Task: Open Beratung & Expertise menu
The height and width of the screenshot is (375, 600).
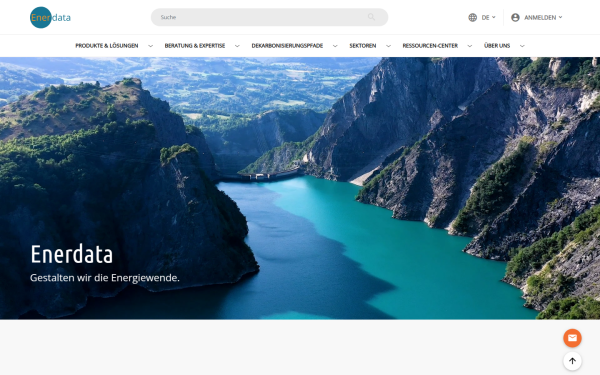Action: coord(195,46)
